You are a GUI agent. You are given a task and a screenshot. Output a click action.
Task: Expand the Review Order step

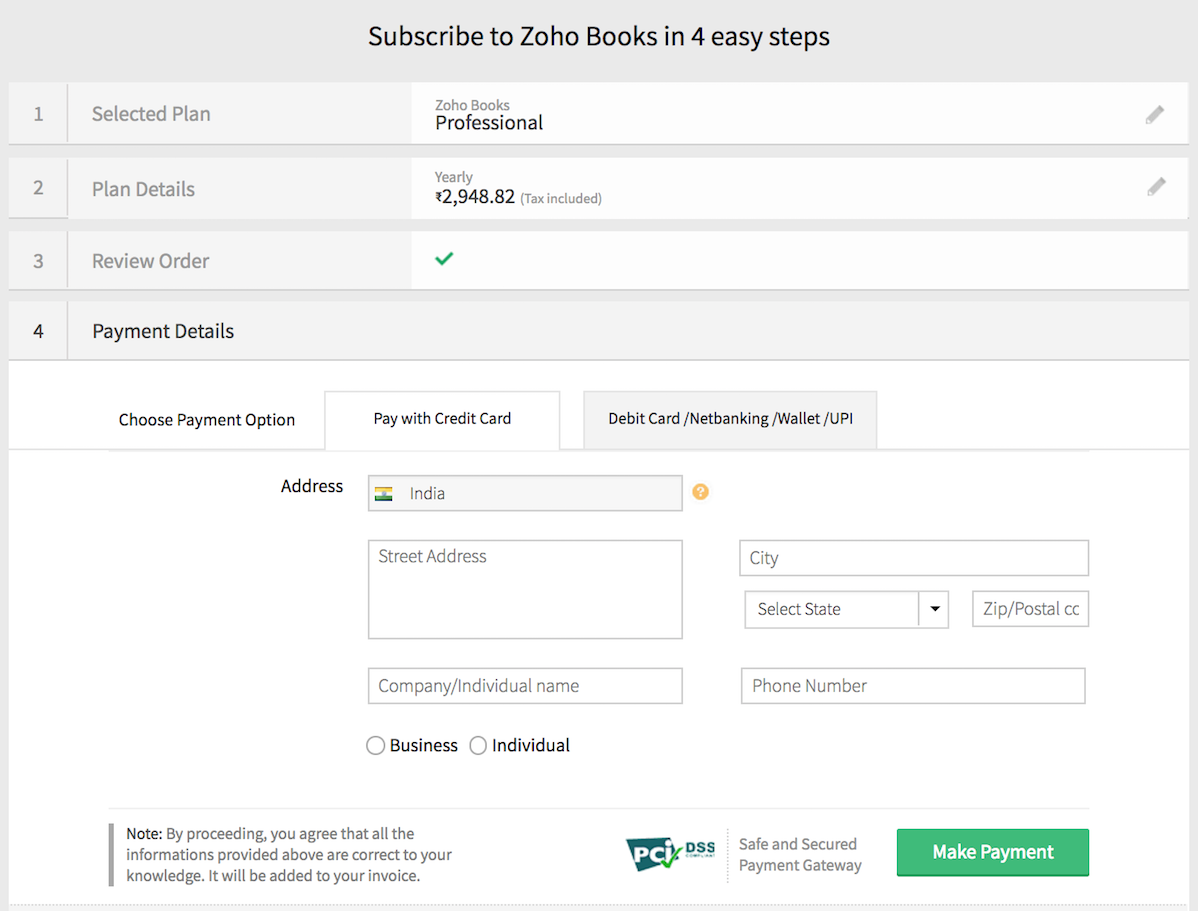pos(150,261)
